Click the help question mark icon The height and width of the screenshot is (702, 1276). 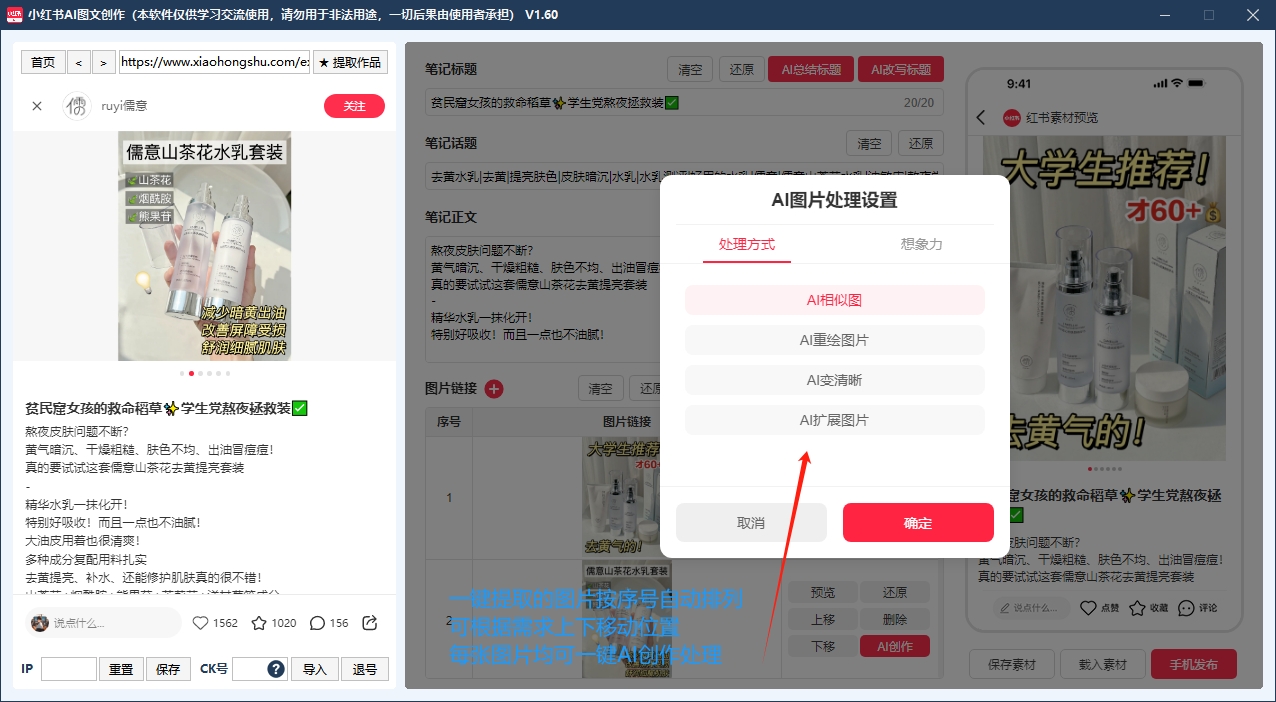[276, 669]
